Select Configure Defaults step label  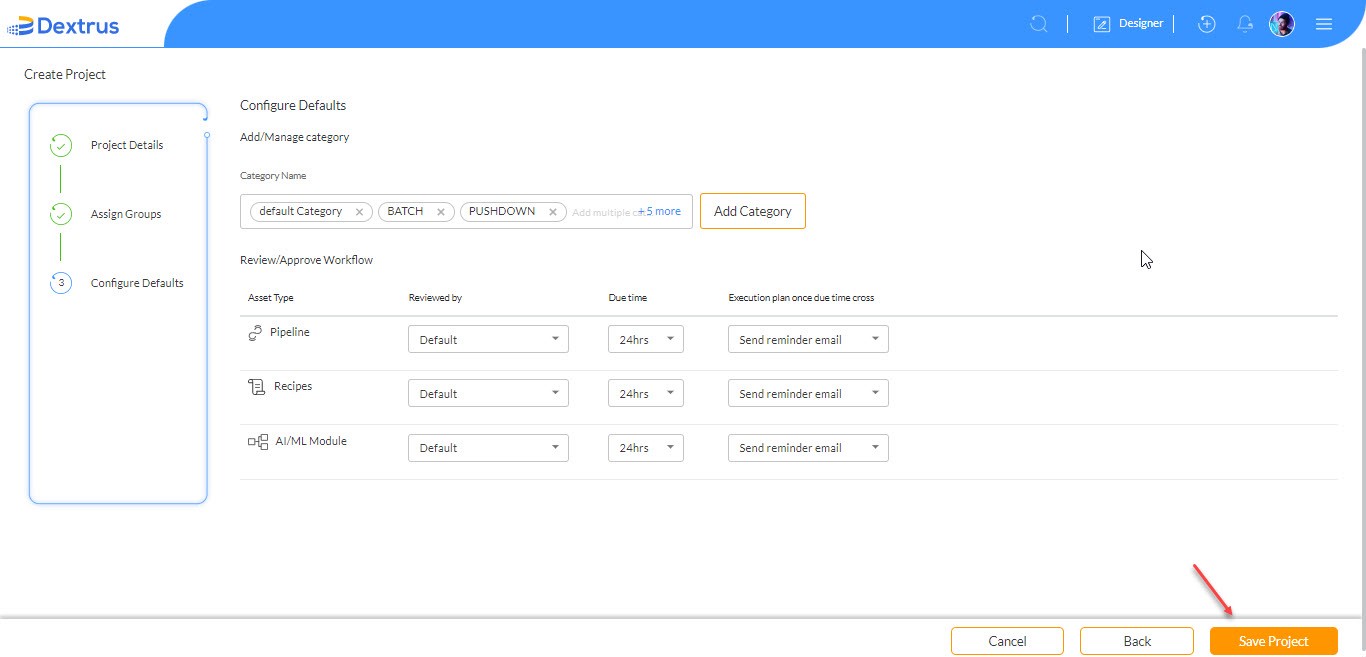point(137,283)
